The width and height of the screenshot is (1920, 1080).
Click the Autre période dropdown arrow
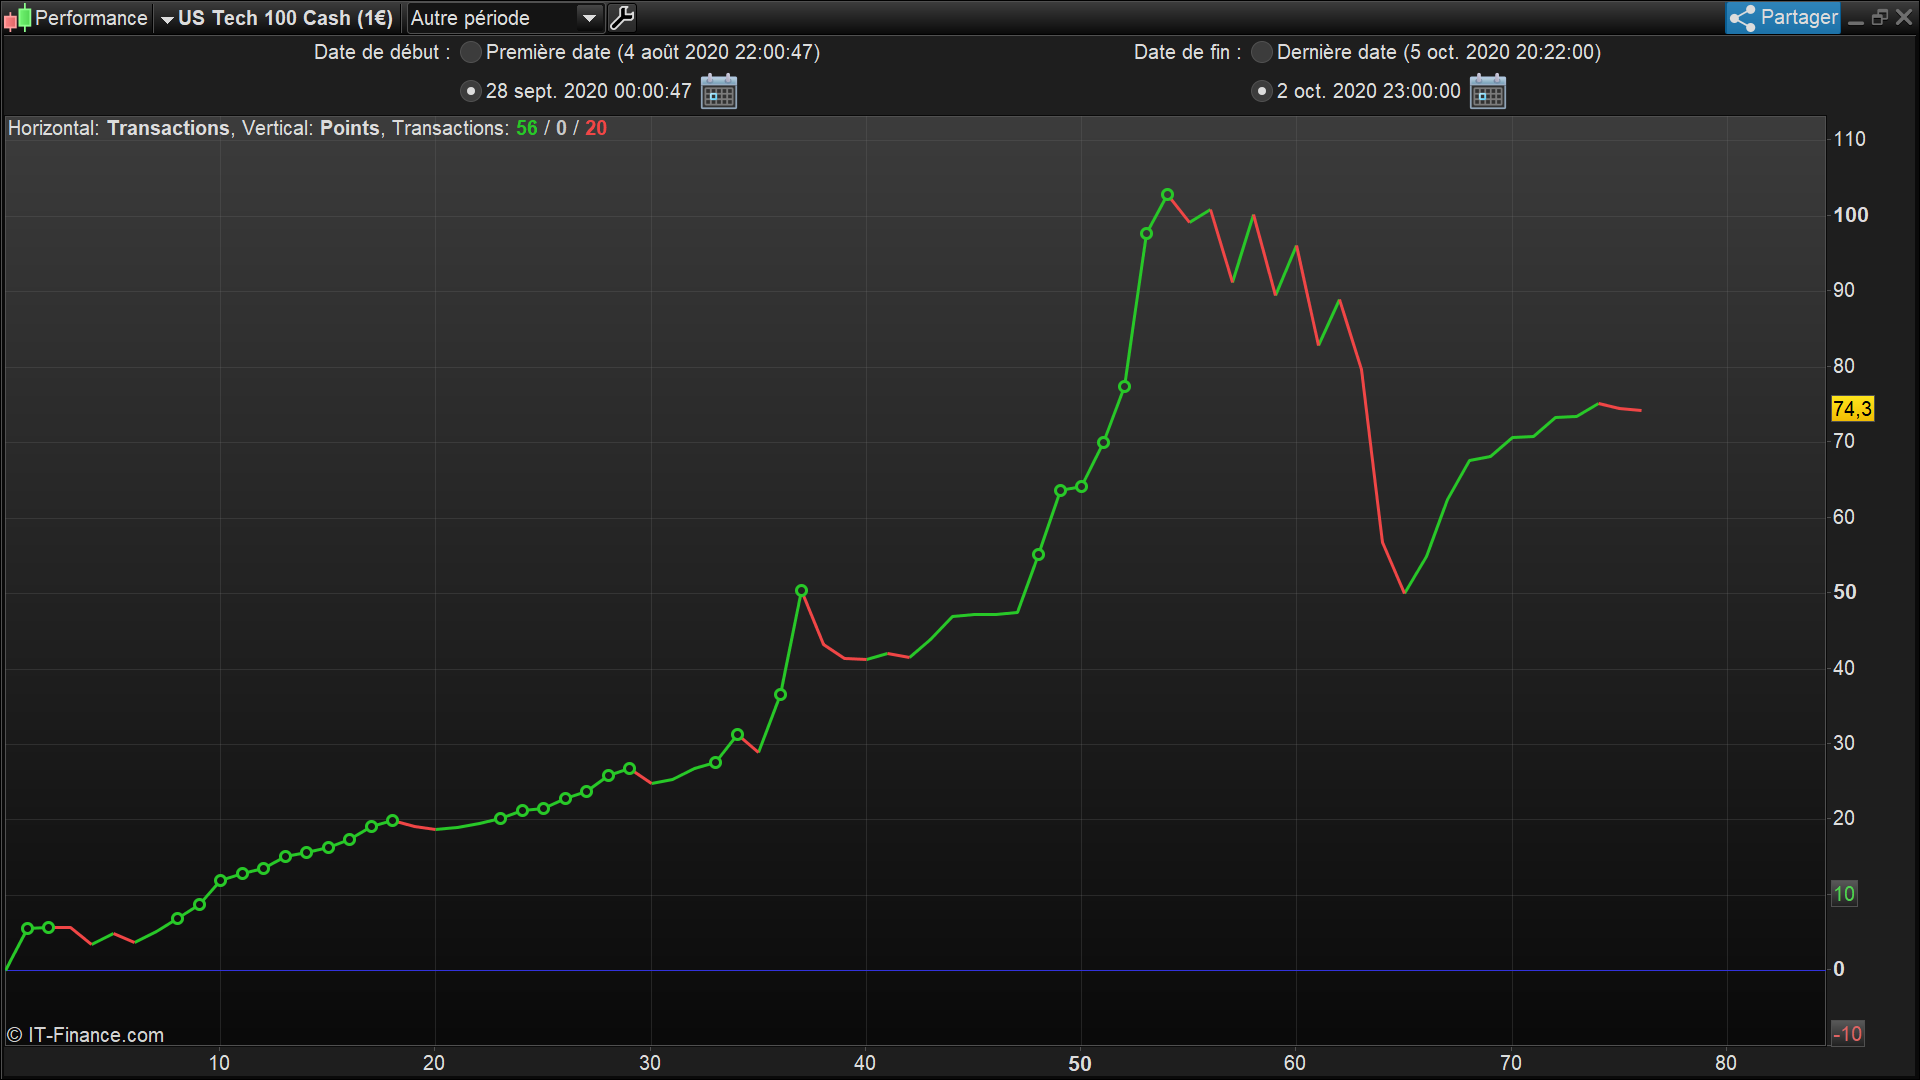click(x=589, y=18)
